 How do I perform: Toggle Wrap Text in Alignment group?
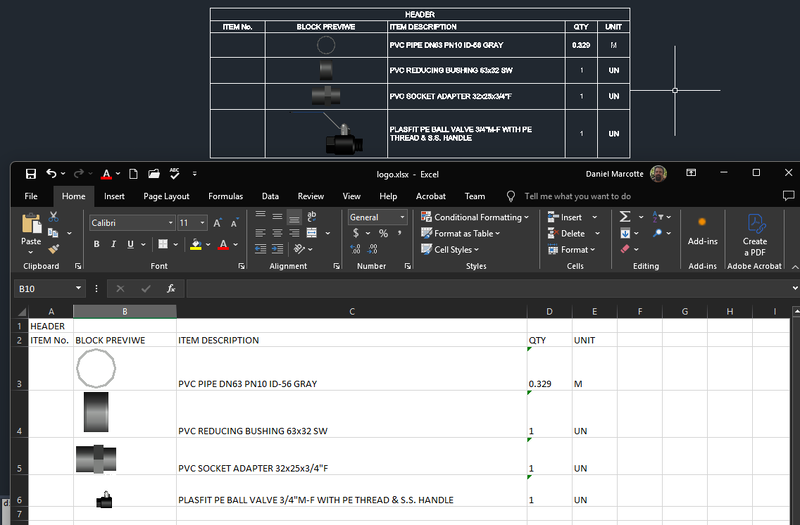(312, 216)
